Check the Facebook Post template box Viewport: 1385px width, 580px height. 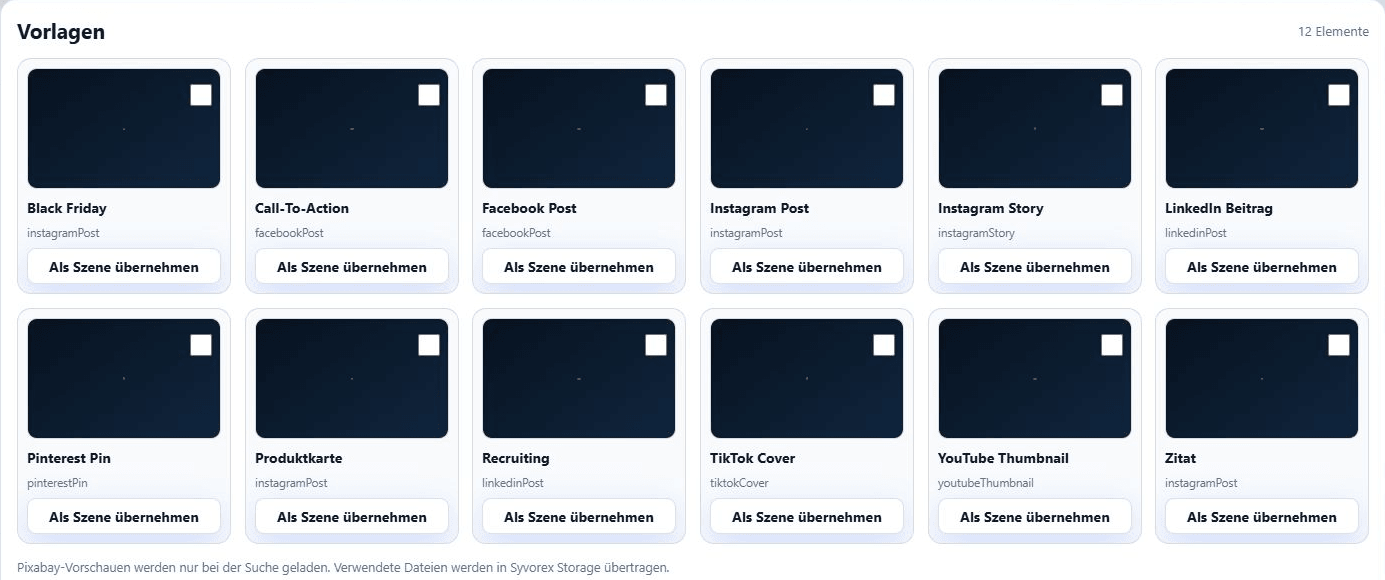656,95
